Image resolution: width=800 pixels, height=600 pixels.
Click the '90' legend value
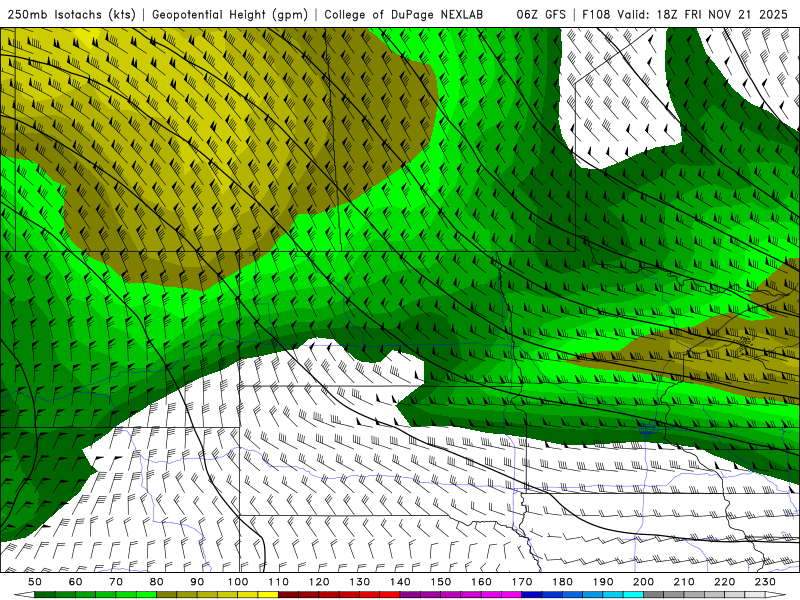(197, 582)
